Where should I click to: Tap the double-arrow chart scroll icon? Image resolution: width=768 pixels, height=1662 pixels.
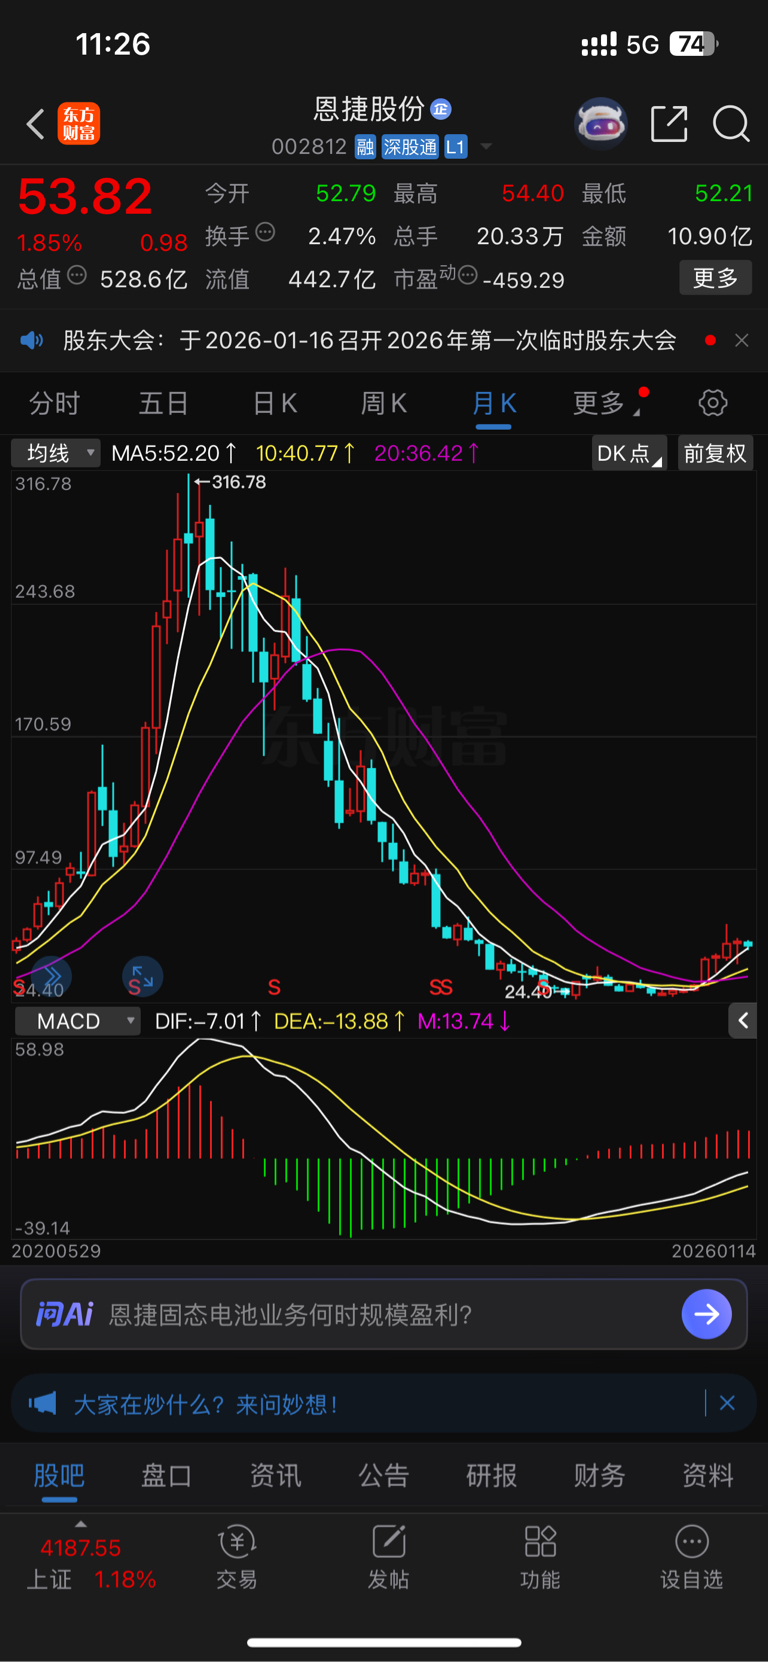click(51, 975)
